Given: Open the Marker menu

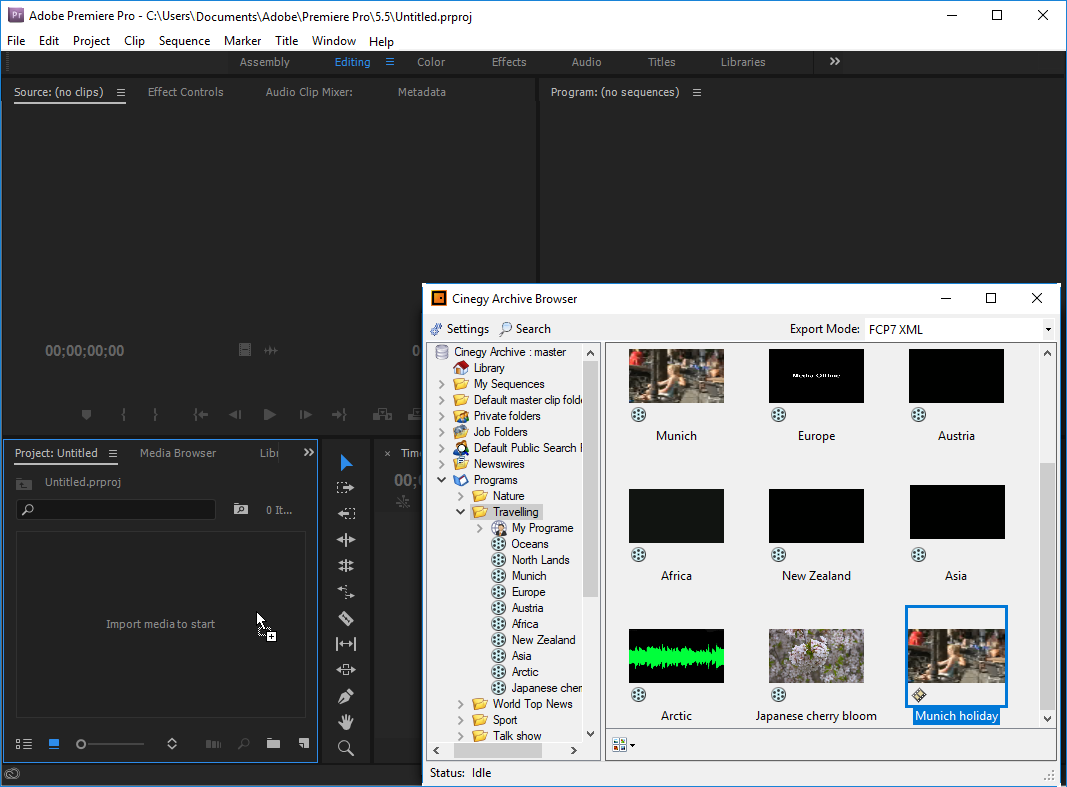Looking at the screenshot, I should click(x=242, y=41).
